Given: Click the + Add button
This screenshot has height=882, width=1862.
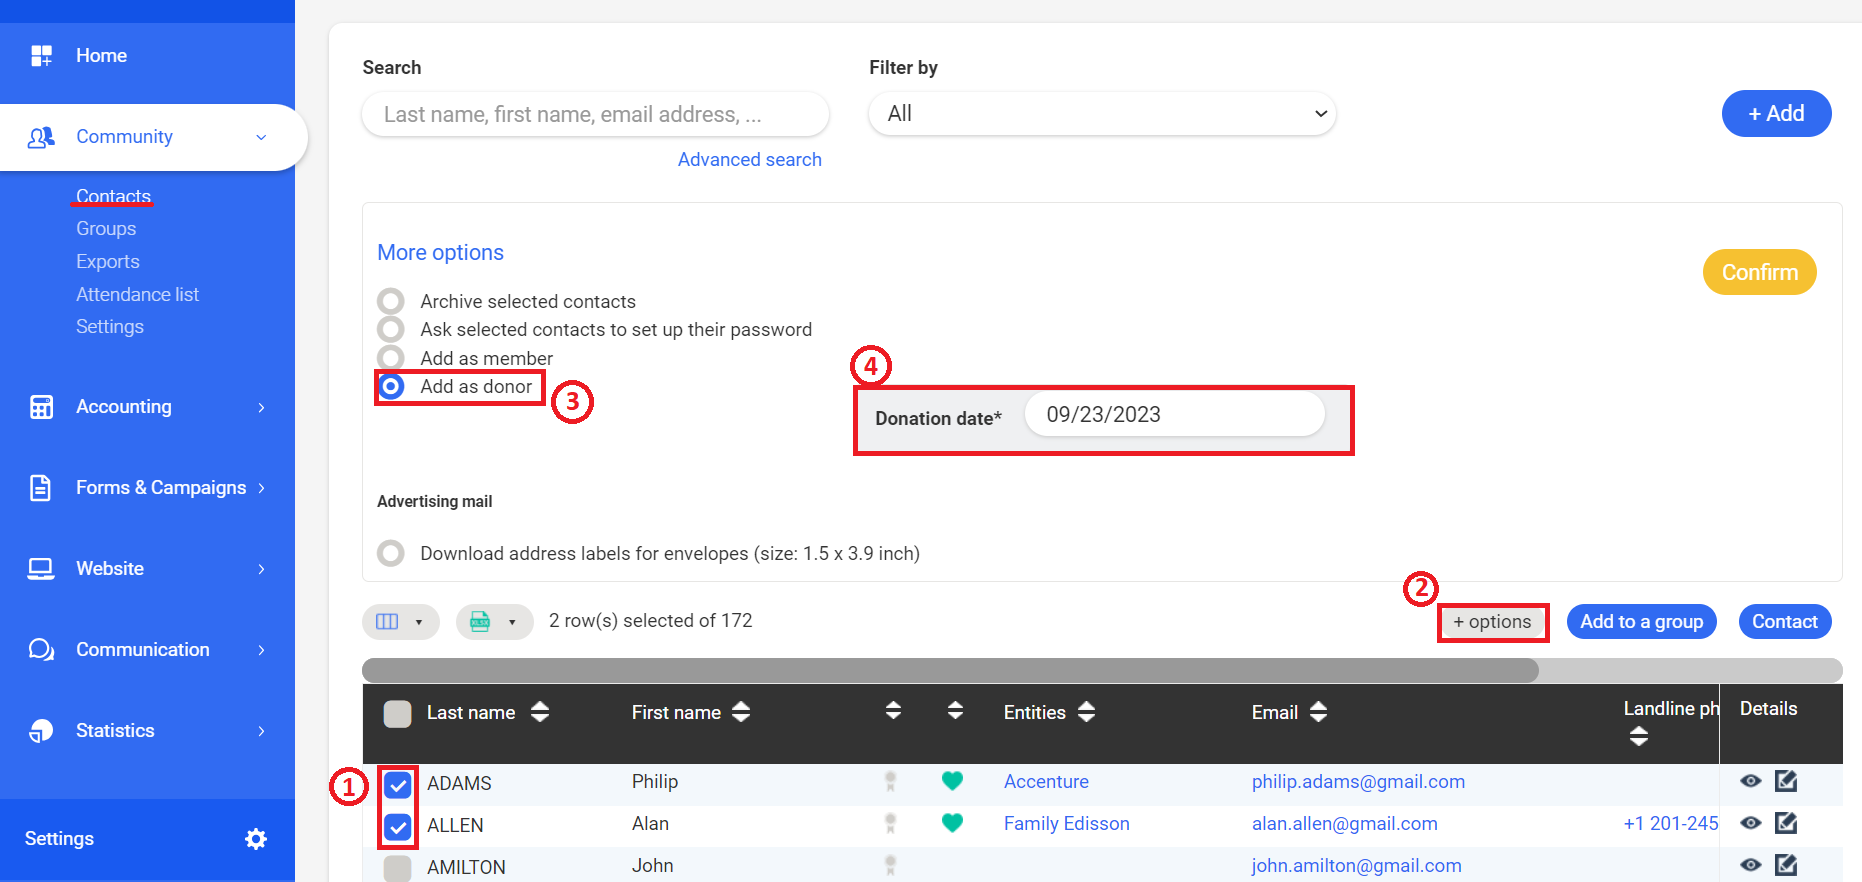Looking at the screenshot, I should [1776, 114].
